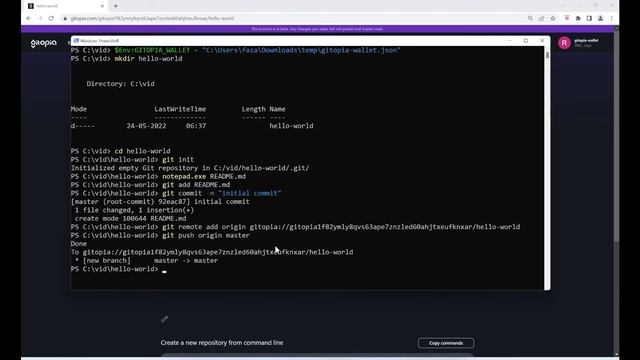Open the extensions puzzle icon
640x360 pixels.
578,18
